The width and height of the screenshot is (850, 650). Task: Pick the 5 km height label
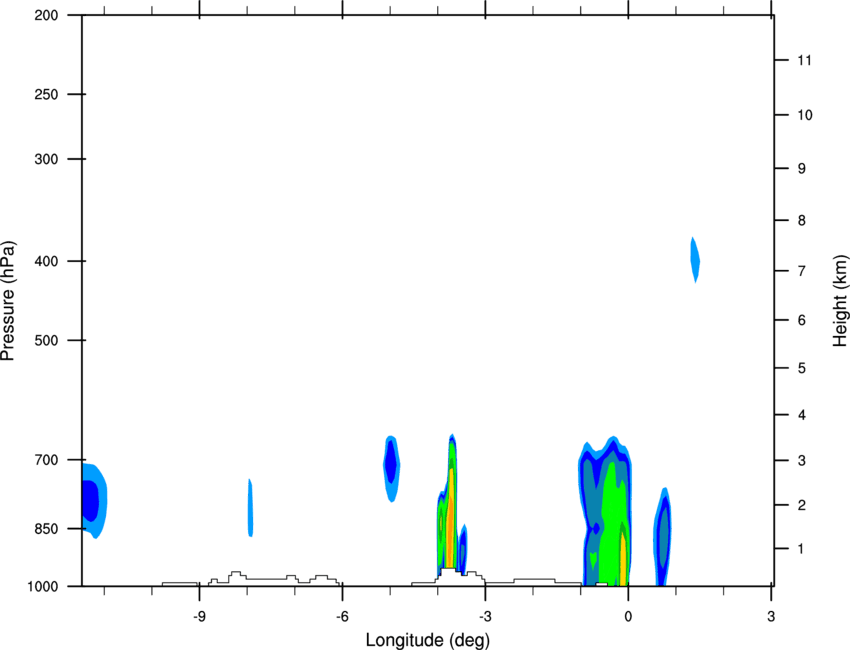click(x=802, y=369)
